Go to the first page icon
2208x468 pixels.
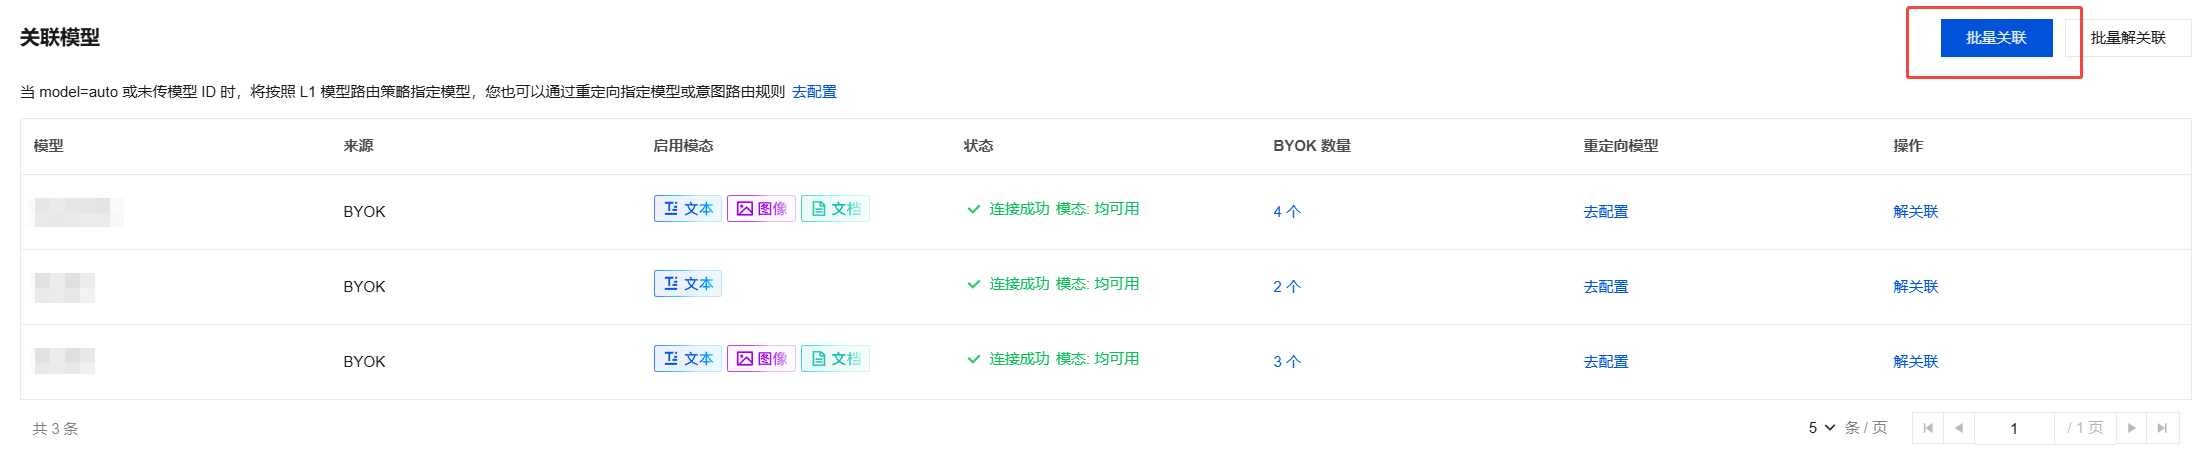tap(1928, 428)
